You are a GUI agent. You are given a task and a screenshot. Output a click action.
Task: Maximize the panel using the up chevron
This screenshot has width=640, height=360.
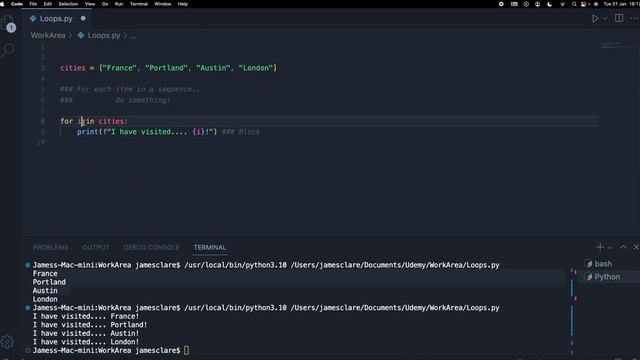(623, 247)
